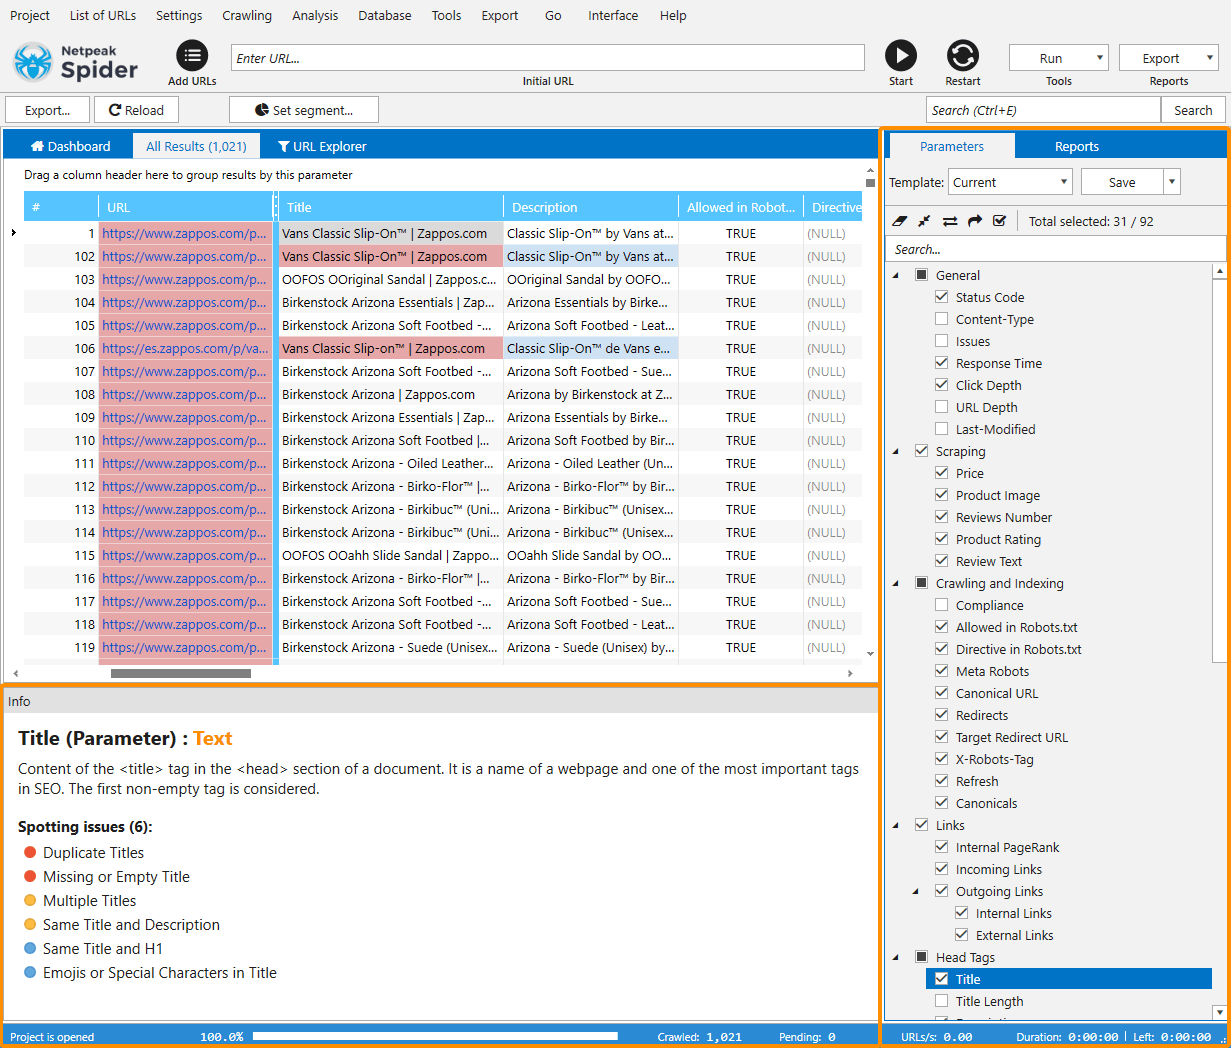Toggle the Status Code checkbox
The height and width of the screenshot is (1048, 1231).
click(941, 297)
